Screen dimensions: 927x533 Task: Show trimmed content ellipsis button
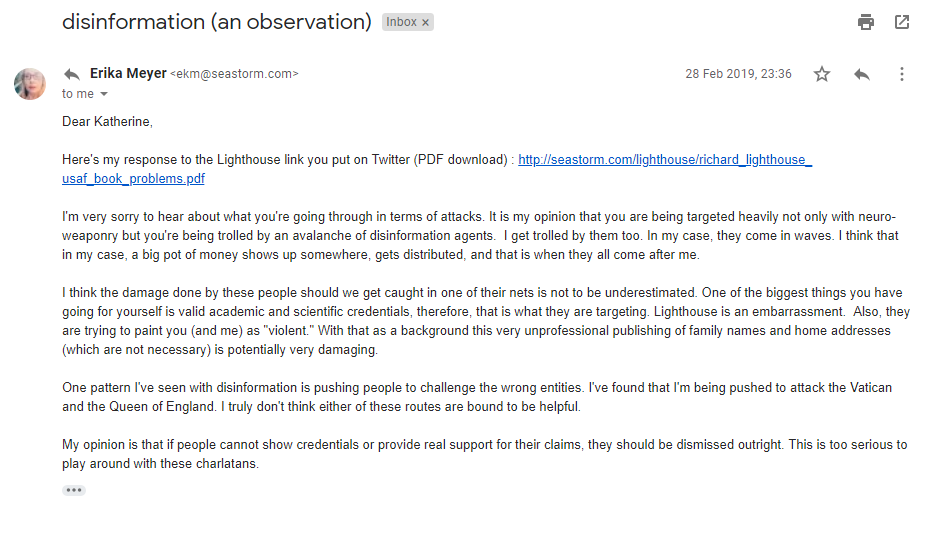tap(74, 490)
